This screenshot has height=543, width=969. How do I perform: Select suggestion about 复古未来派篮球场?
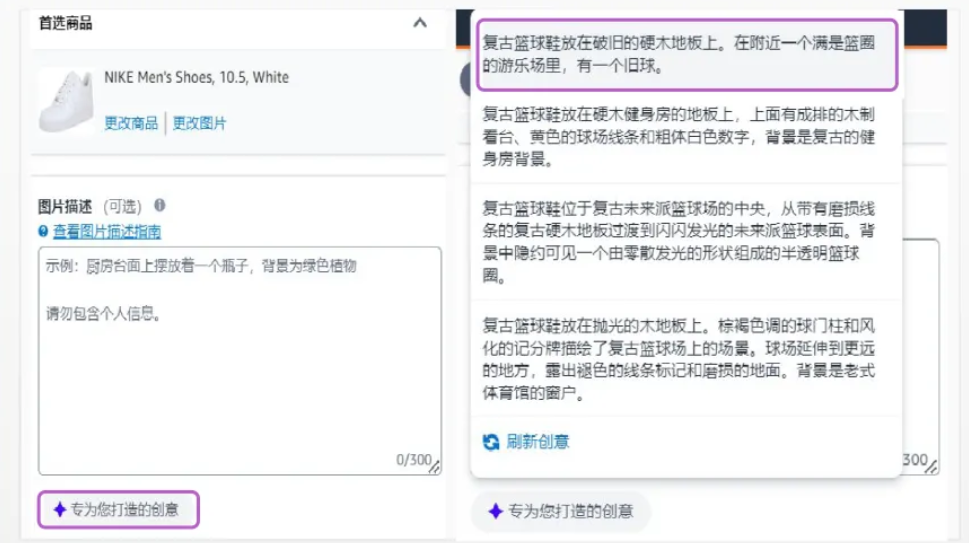coord(687,242)
